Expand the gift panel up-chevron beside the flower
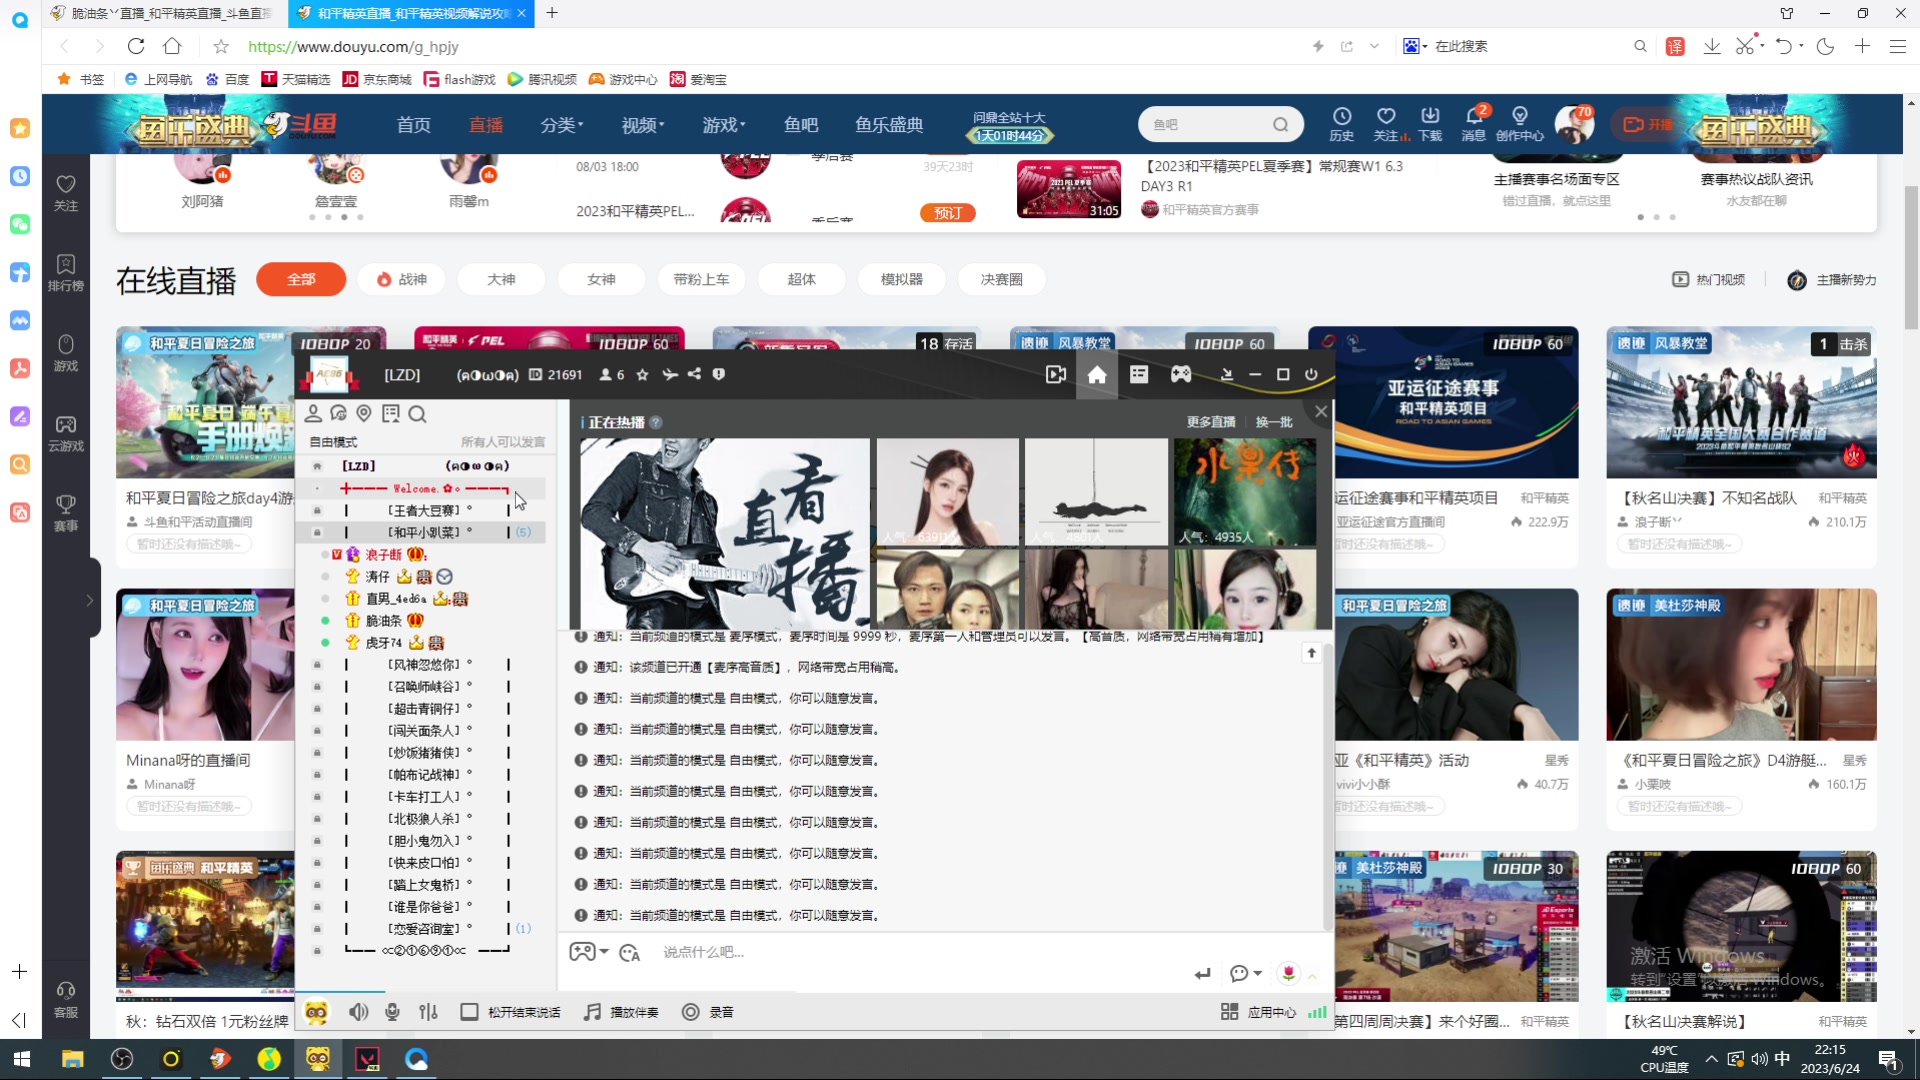The image size is (1920, 1080). [x=1312, y=975]
